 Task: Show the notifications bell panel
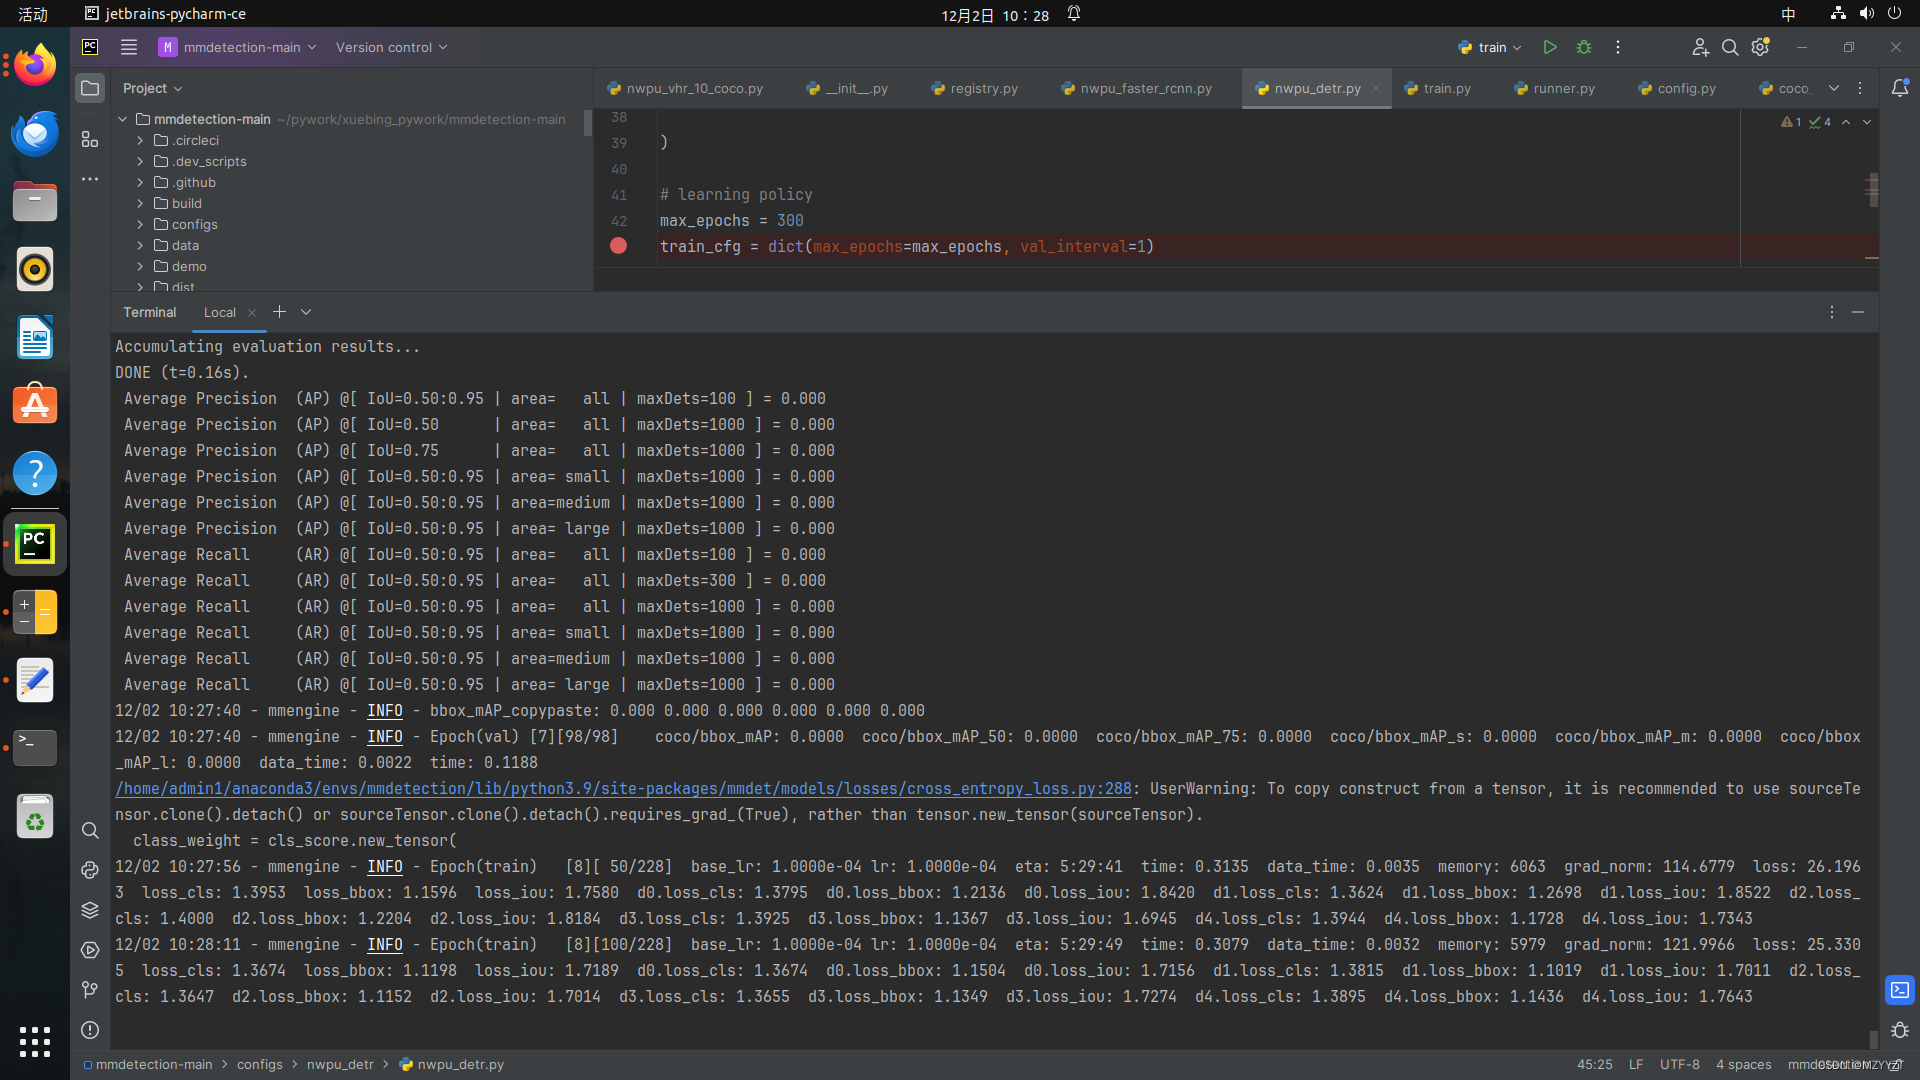coord(1900,88)
